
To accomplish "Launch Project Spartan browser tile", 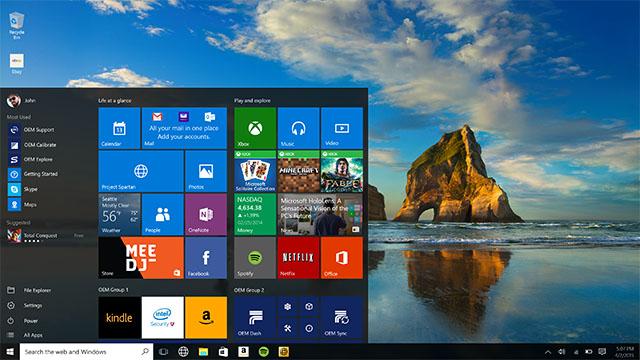I will coord(141,171).
